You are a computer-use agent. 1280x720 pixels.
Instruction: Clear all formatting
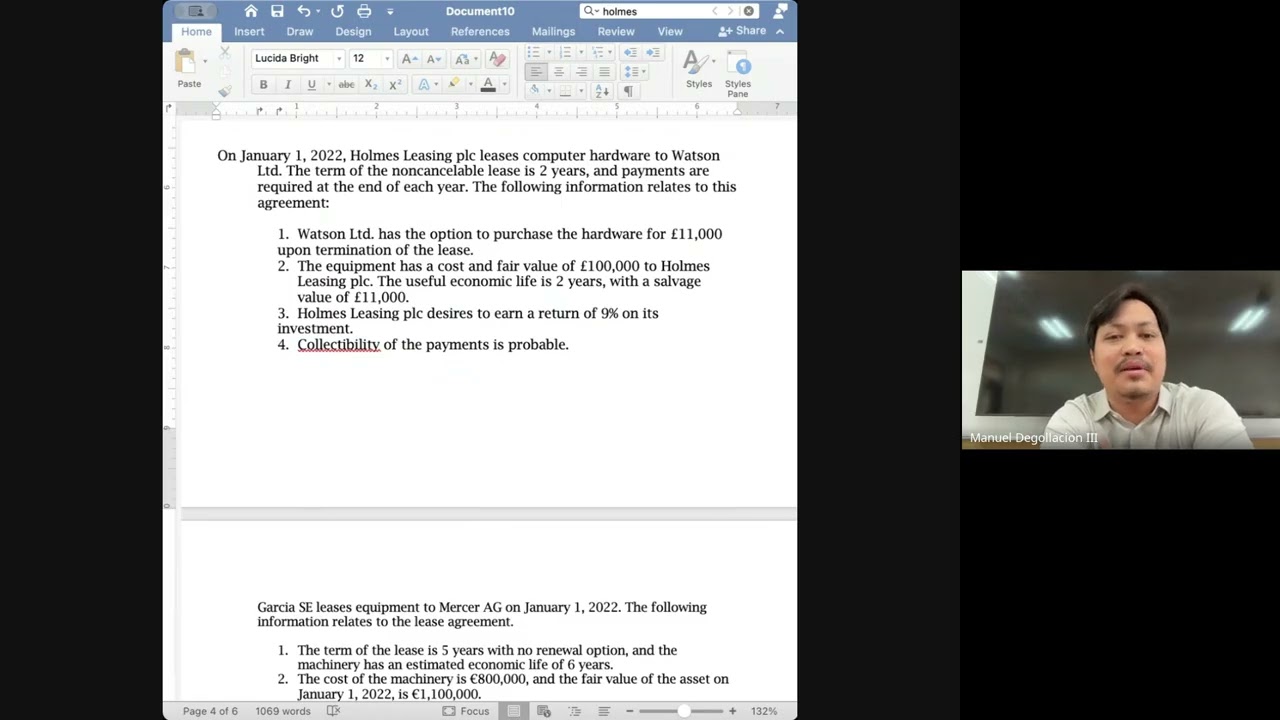pyautogui.click(x=497, y=59)
